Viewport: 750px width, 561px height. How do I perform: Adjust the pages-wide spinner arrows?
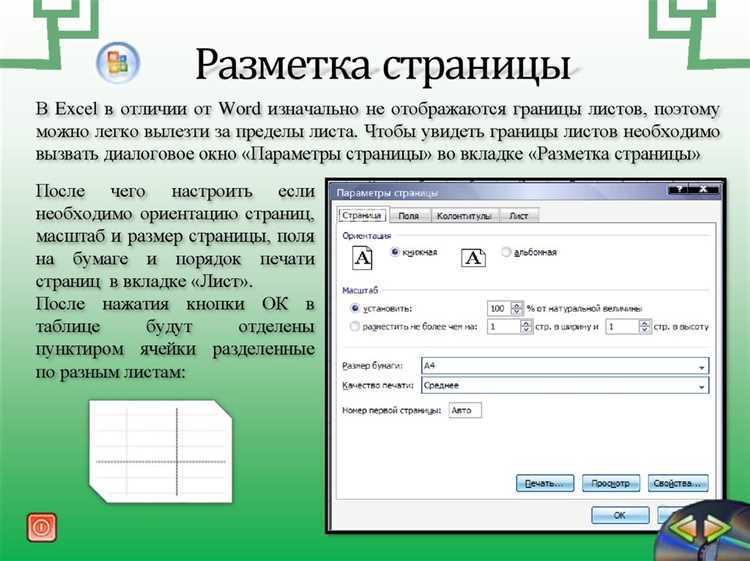526,326
